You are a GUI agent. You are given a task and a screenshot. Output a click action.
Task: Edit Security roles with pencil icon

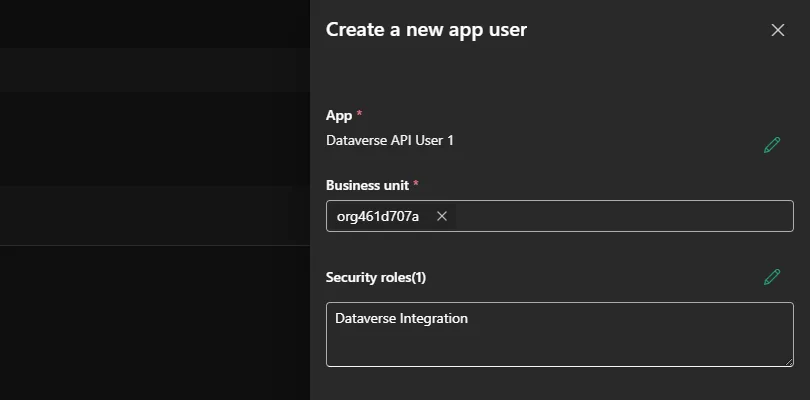772,277
